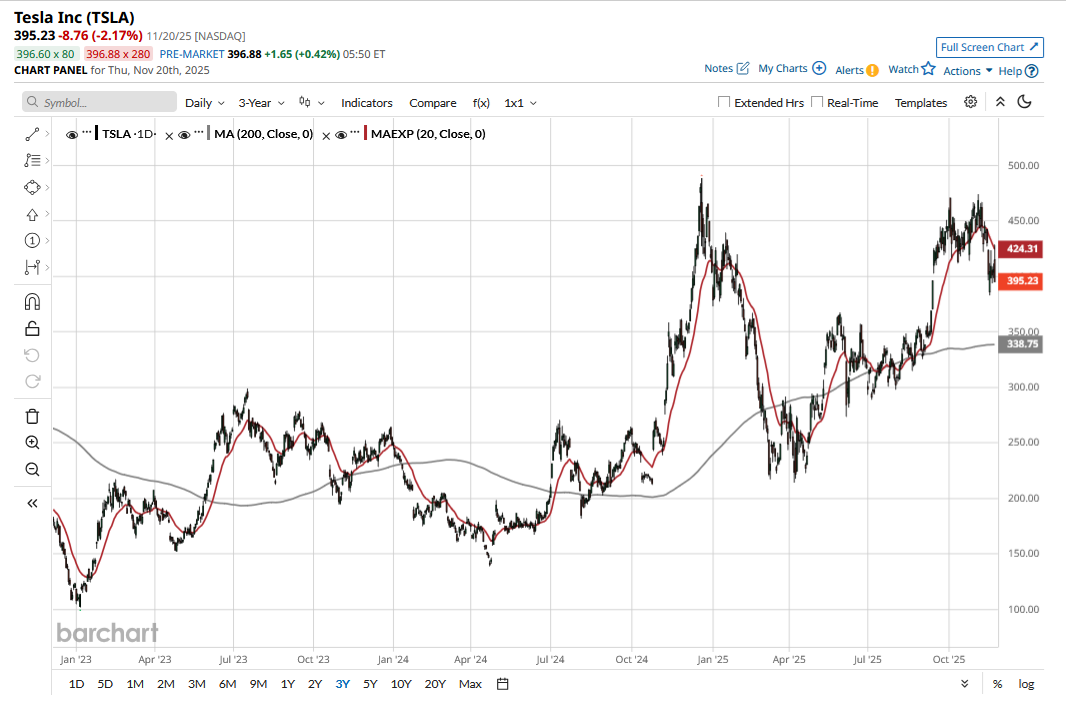Open Alerts

coord(857,70)
